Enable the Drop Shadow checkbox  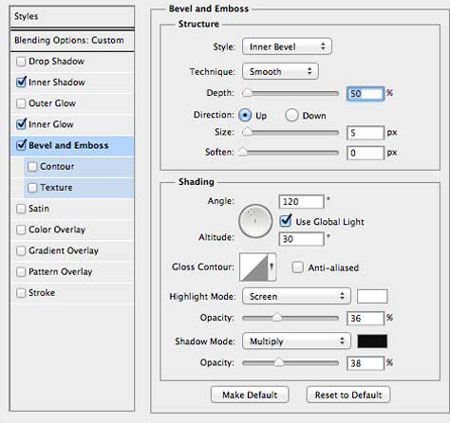(x=21, y=61)
